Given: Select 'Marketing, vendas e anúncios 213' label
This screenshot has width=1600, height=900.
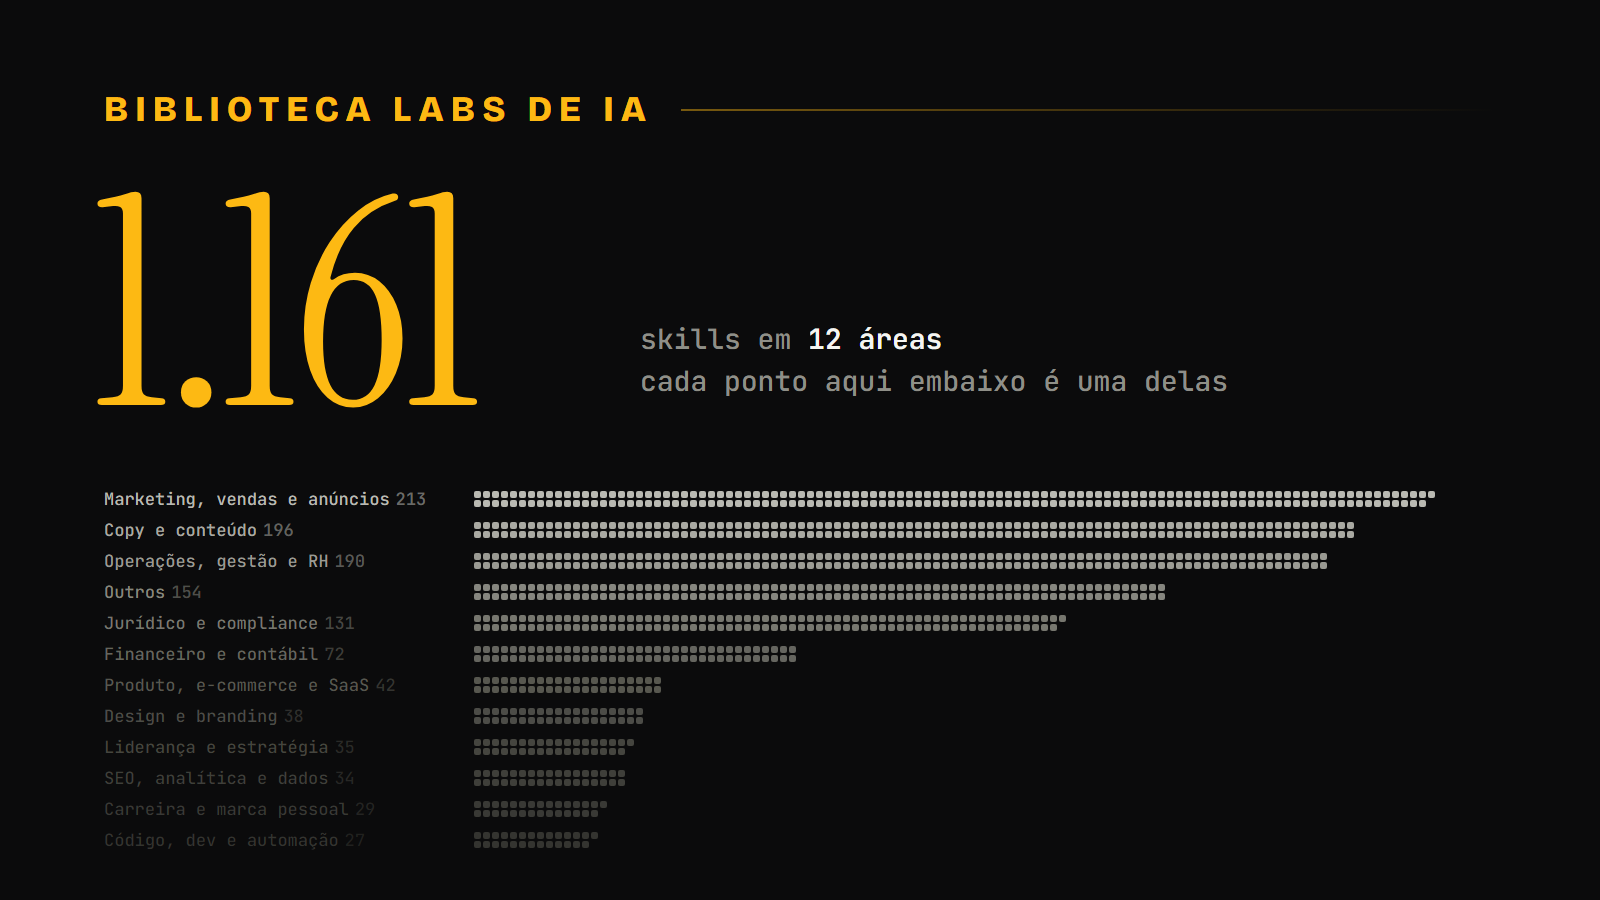Looking at the screenshot, I should (x=265, y=499).
